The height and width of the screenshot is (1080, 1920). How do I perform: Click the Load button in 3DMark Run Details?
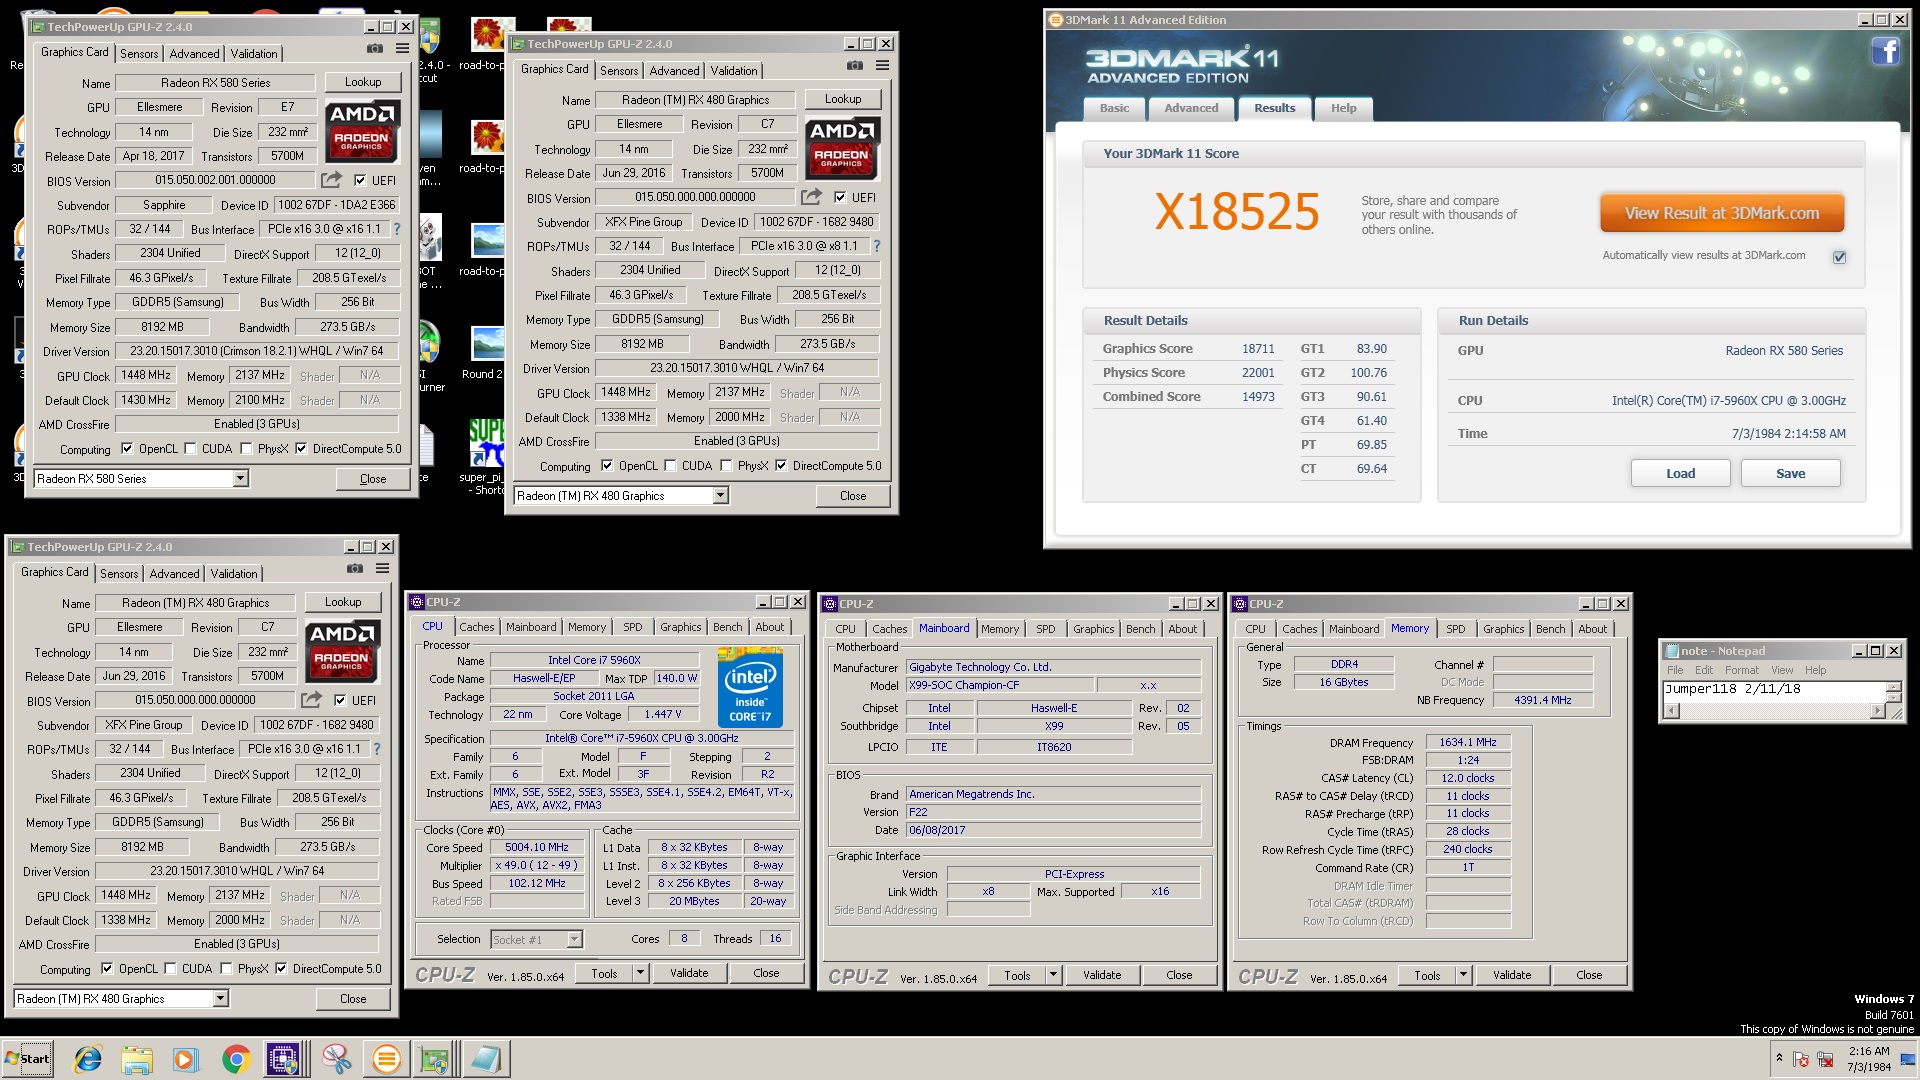click(x=1680, y=474)
